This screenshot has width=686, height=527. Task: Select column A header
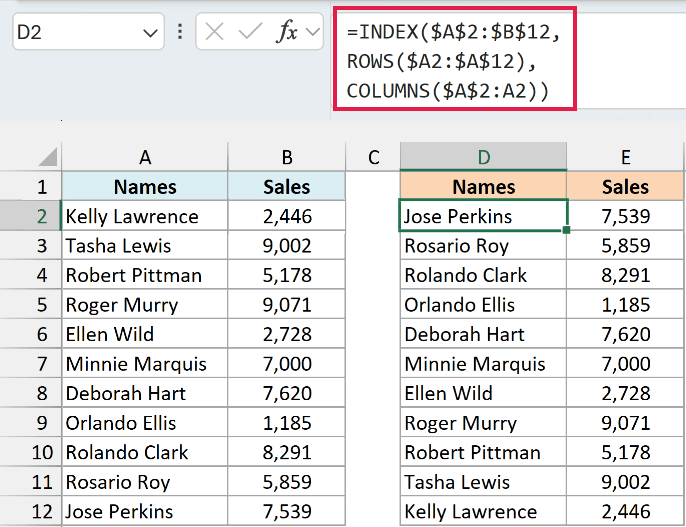click(145, 157)
